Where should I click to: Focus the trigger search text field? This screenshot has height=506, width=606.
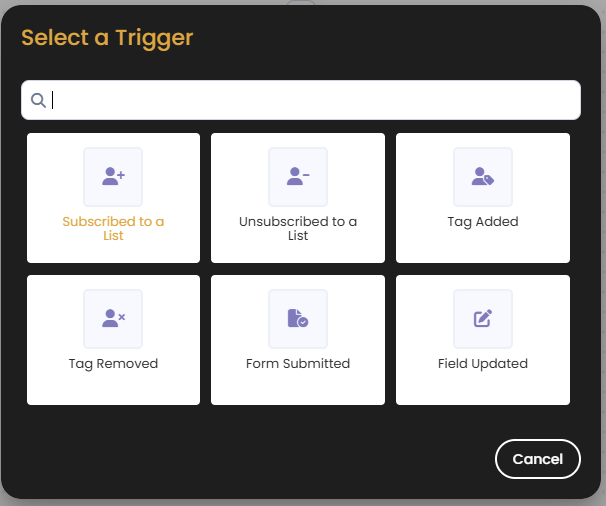point(310,100)
